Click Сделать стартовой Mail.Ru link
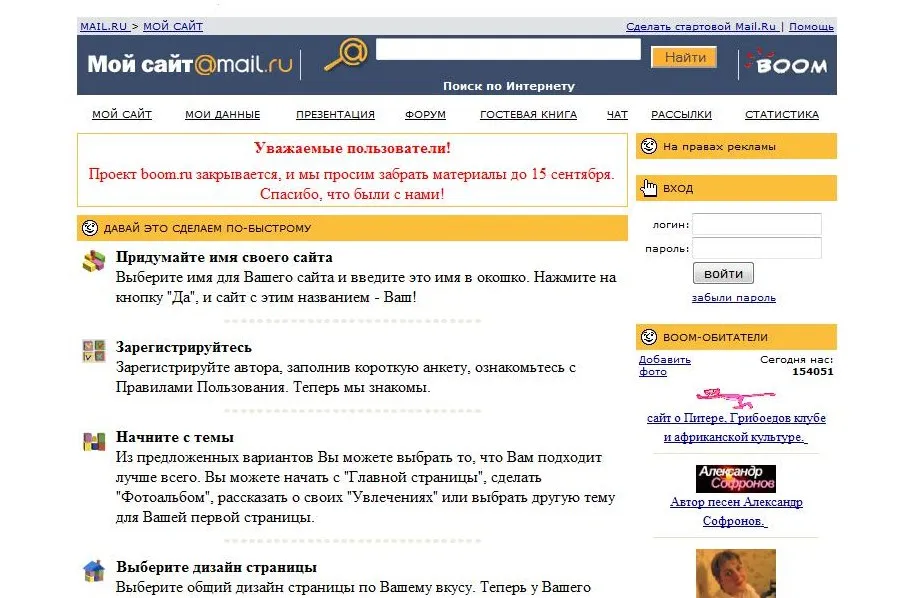913x598 pixels. [x=701, y=26]
